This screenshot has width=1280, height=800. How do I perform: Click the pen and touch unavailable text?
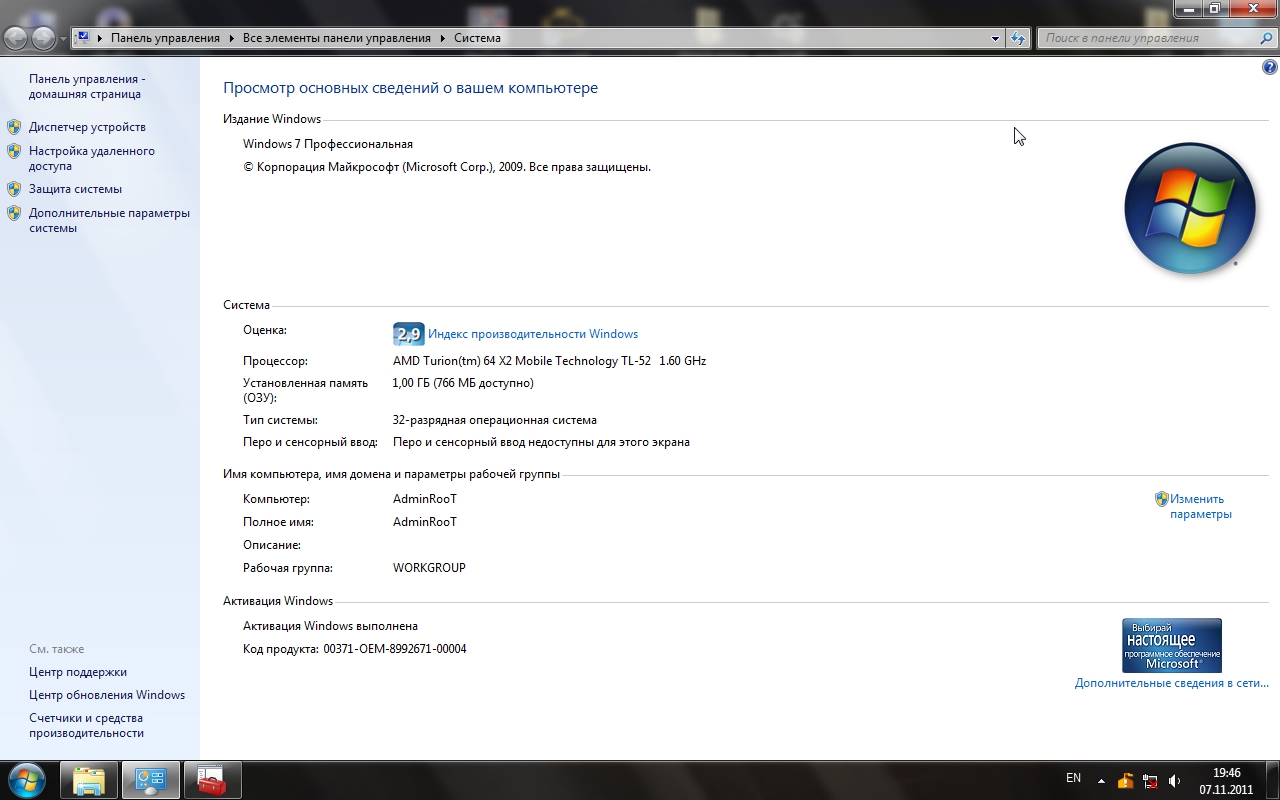tap(541, 442)
